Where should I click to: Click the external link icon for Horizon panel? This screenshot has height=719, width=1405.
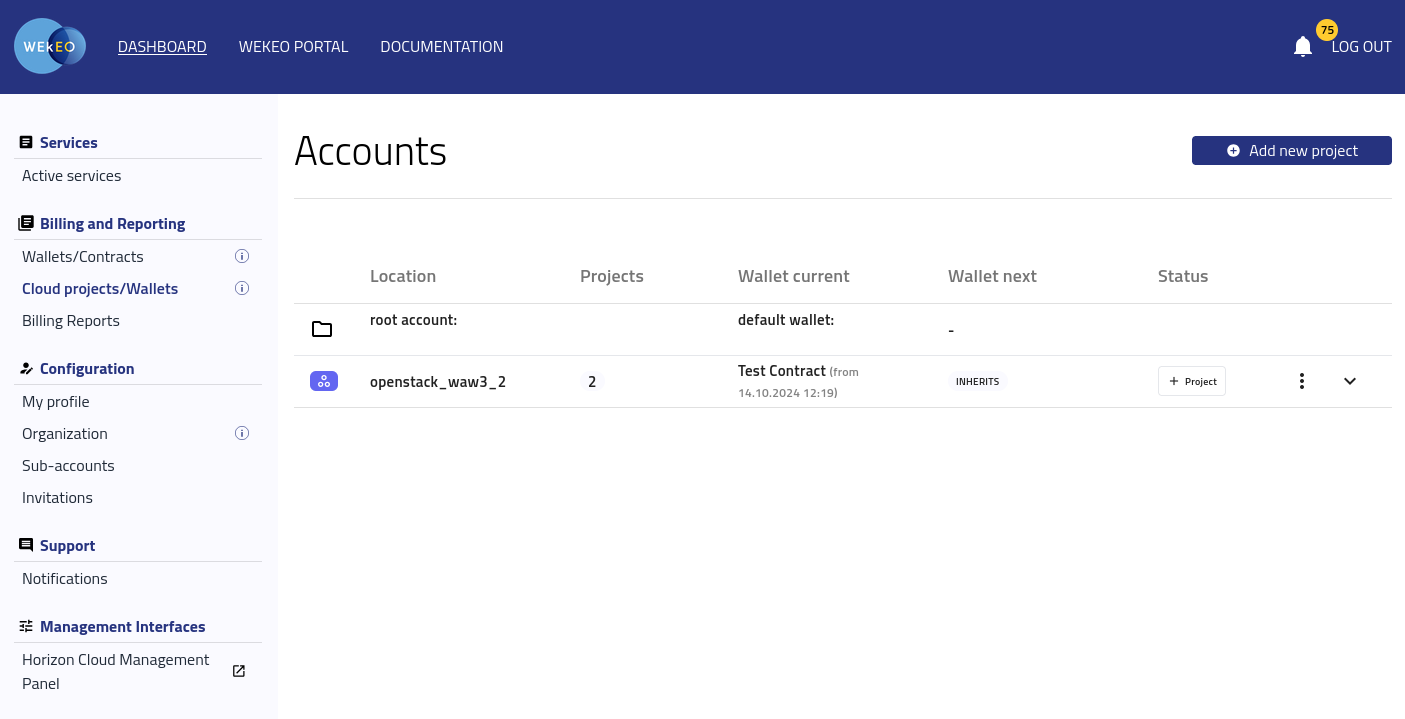pos(239,671)
